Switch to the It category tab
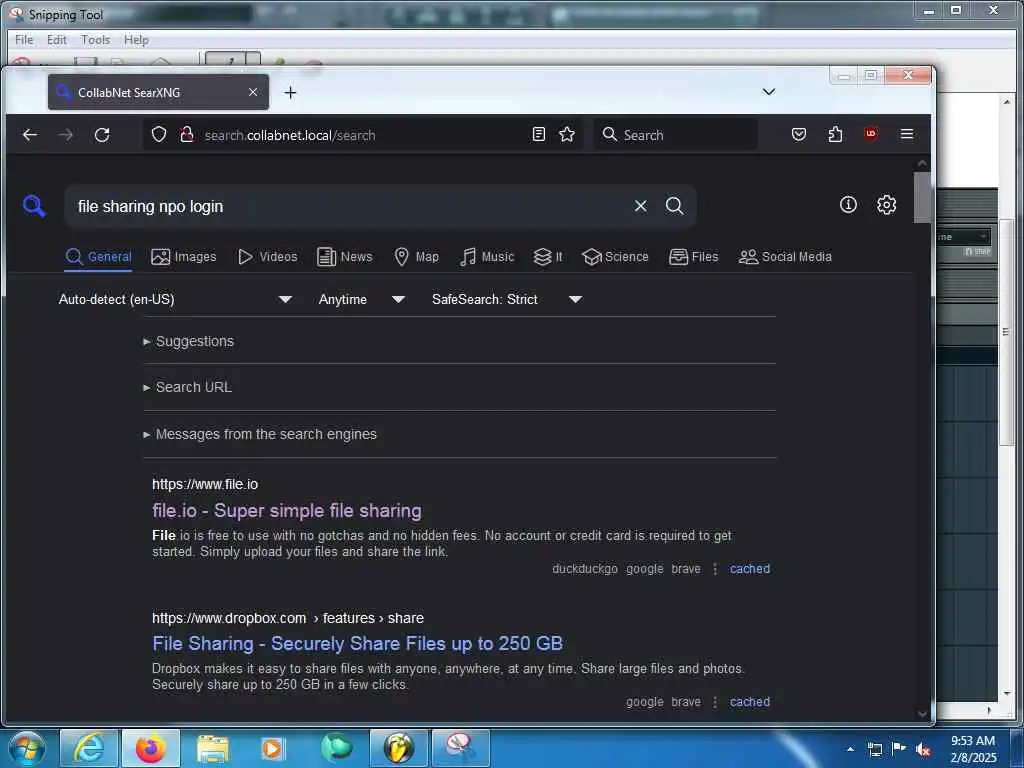Viewport: 1024px width, 768px height. pyautogui.click(x=548, y=257)
